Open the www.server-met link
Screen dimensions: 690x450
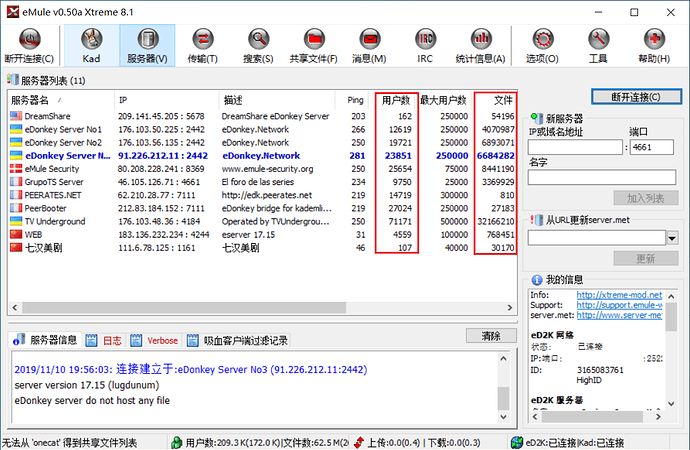click(x=619, y=315)
